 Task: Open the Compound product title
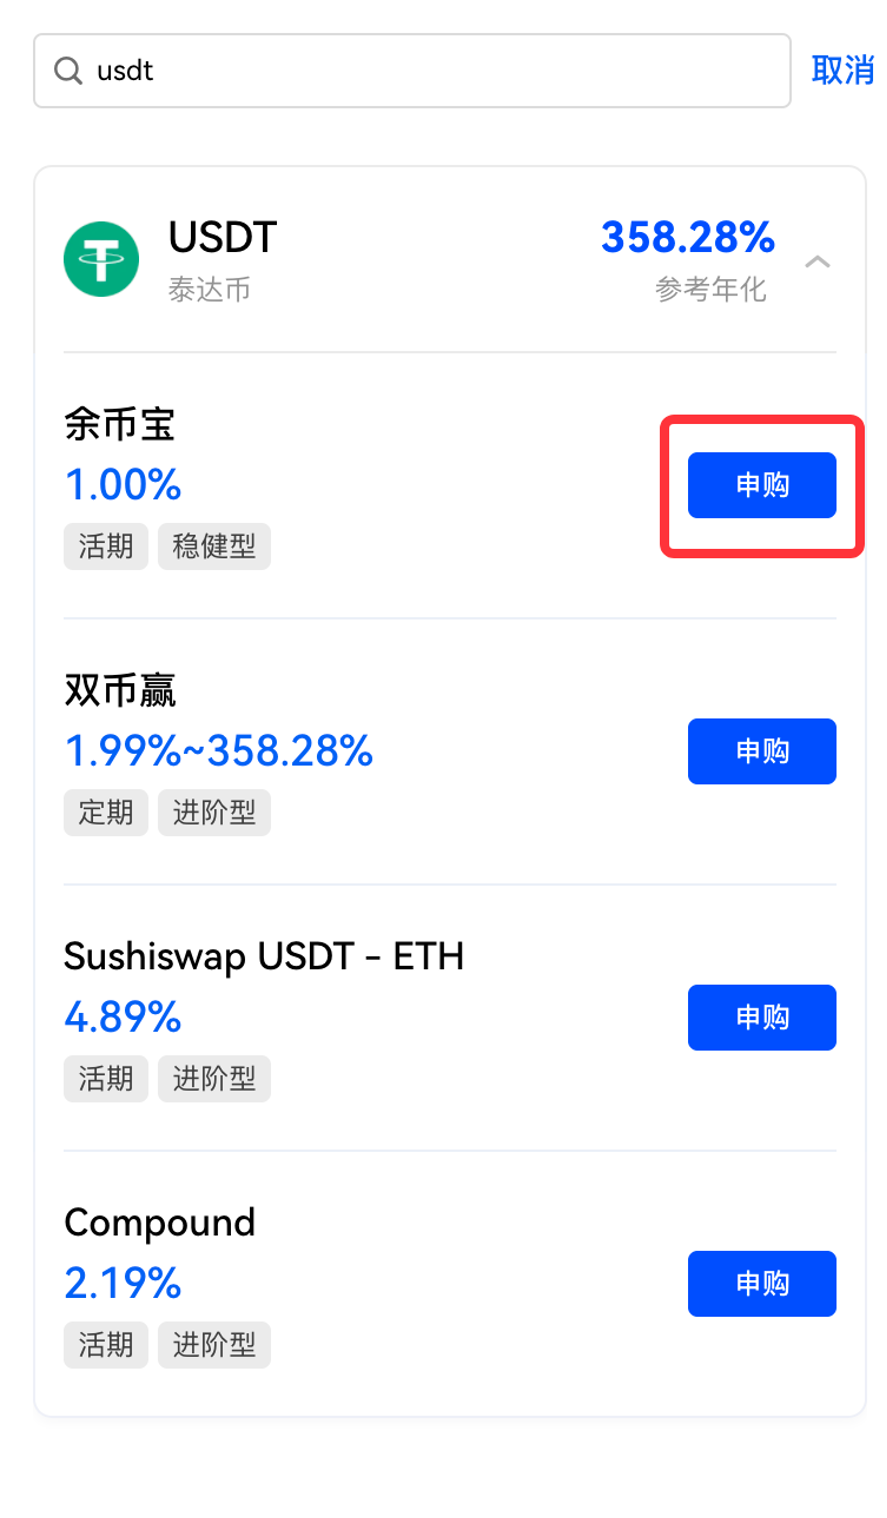(x=160, y=1223)
